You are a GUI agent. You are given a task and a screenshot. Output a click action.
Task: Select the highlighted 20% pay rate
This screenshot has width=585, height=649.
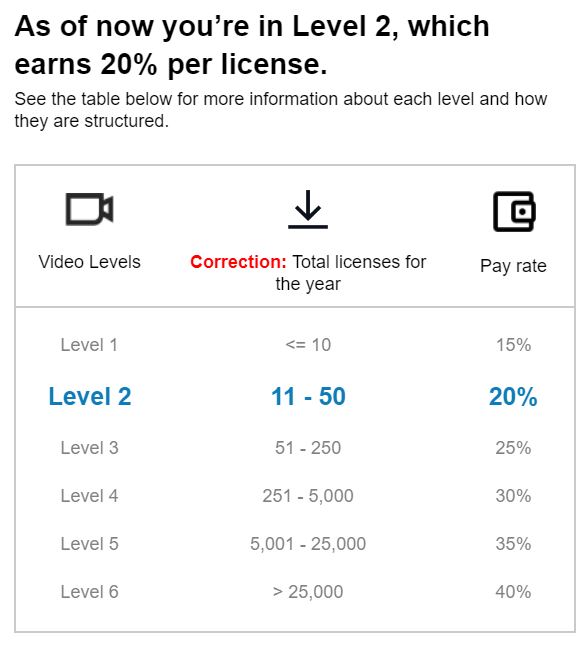[513, 397]
